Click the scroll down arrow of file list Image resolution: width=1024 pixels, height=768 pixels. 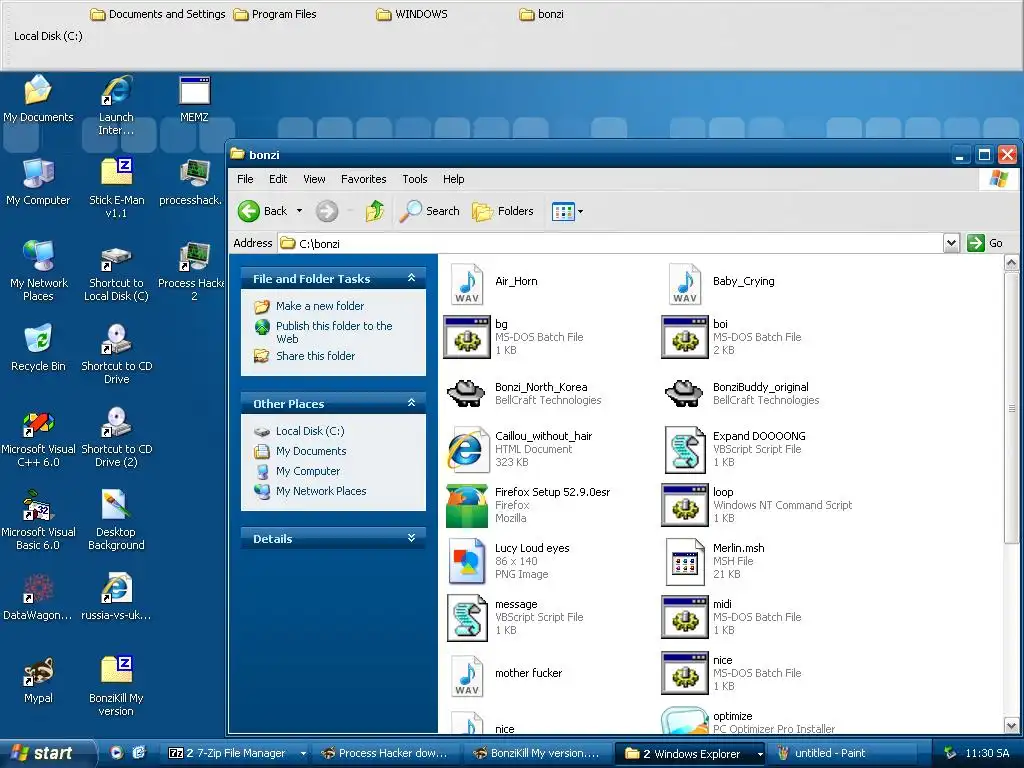[1011, 726]
